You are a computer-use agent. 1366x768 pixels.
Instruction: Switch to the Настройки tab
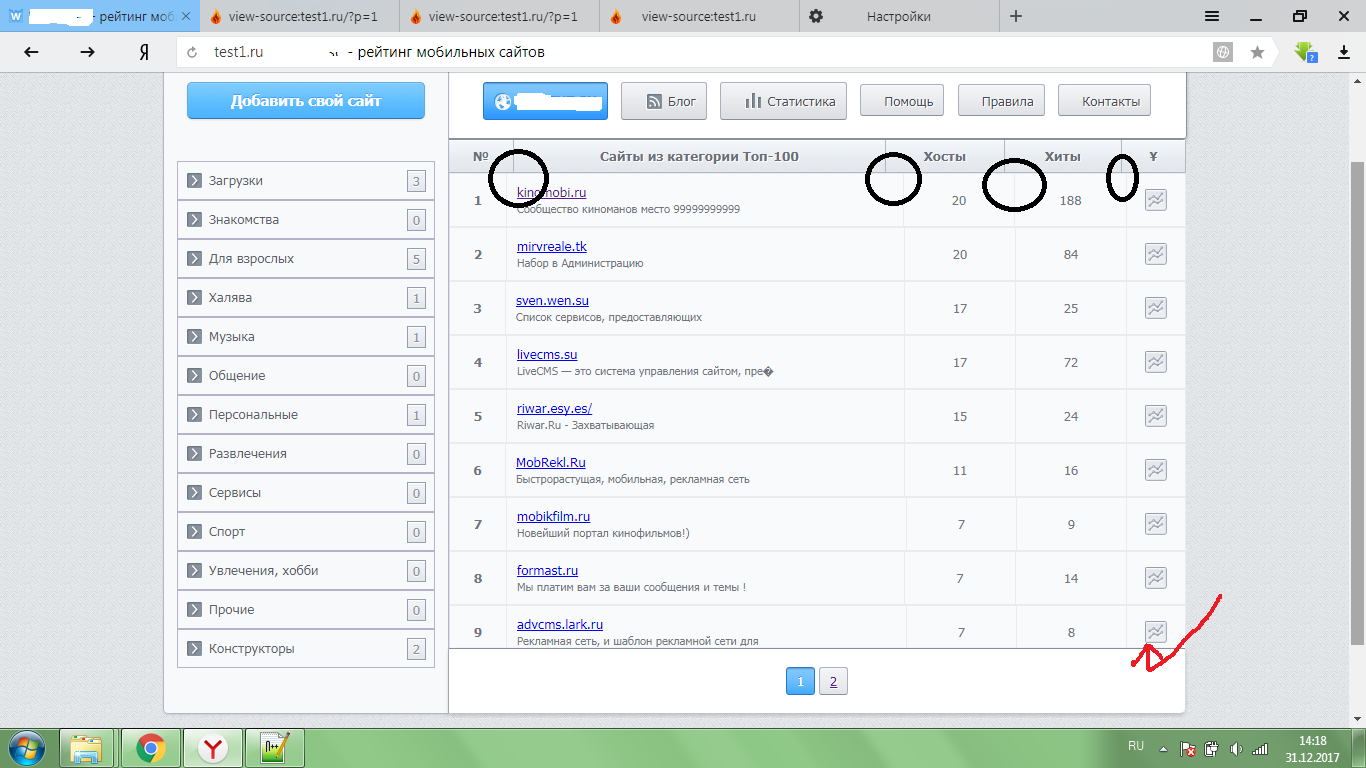897,16
